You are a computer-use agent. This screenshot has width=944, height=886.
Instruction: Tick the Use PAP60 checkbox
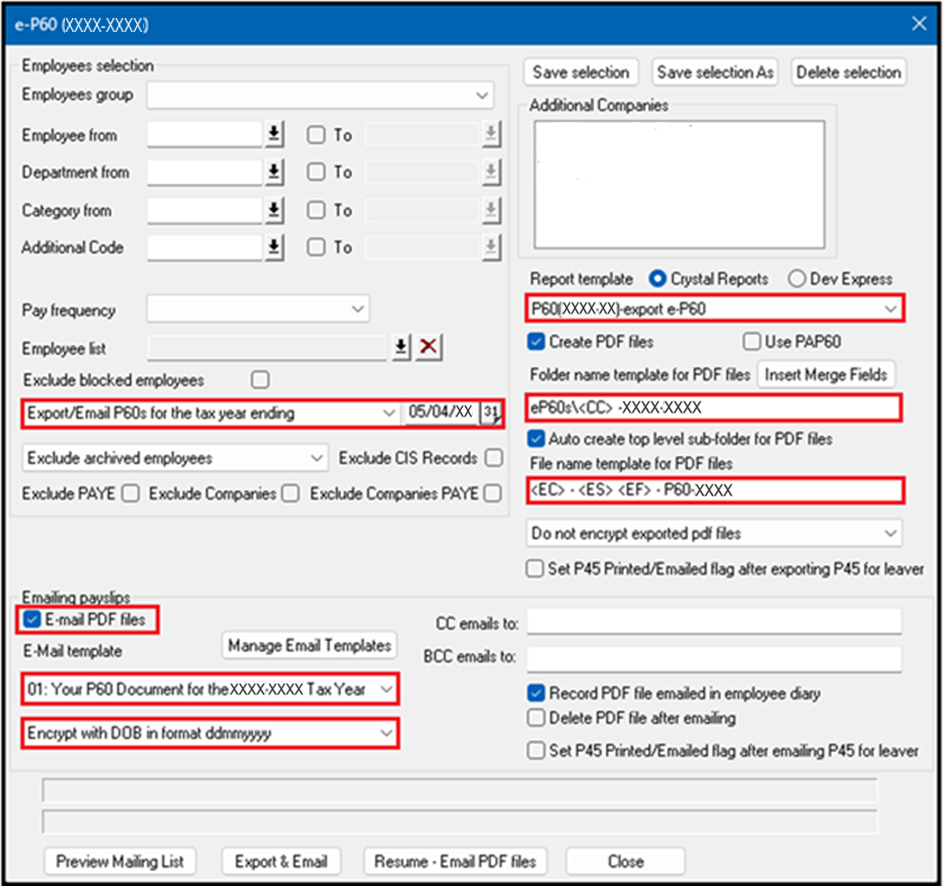751,341
